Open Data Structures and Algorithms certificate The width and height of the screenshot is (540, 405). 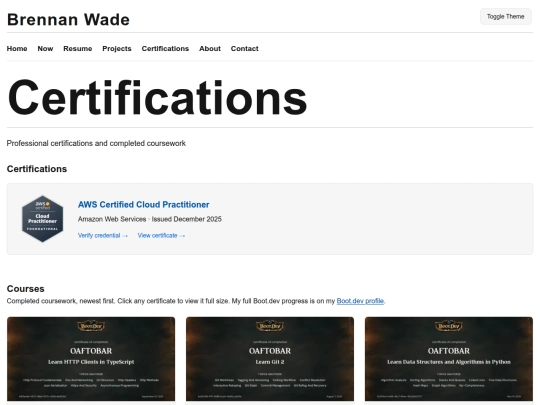[x=449, y=359]
